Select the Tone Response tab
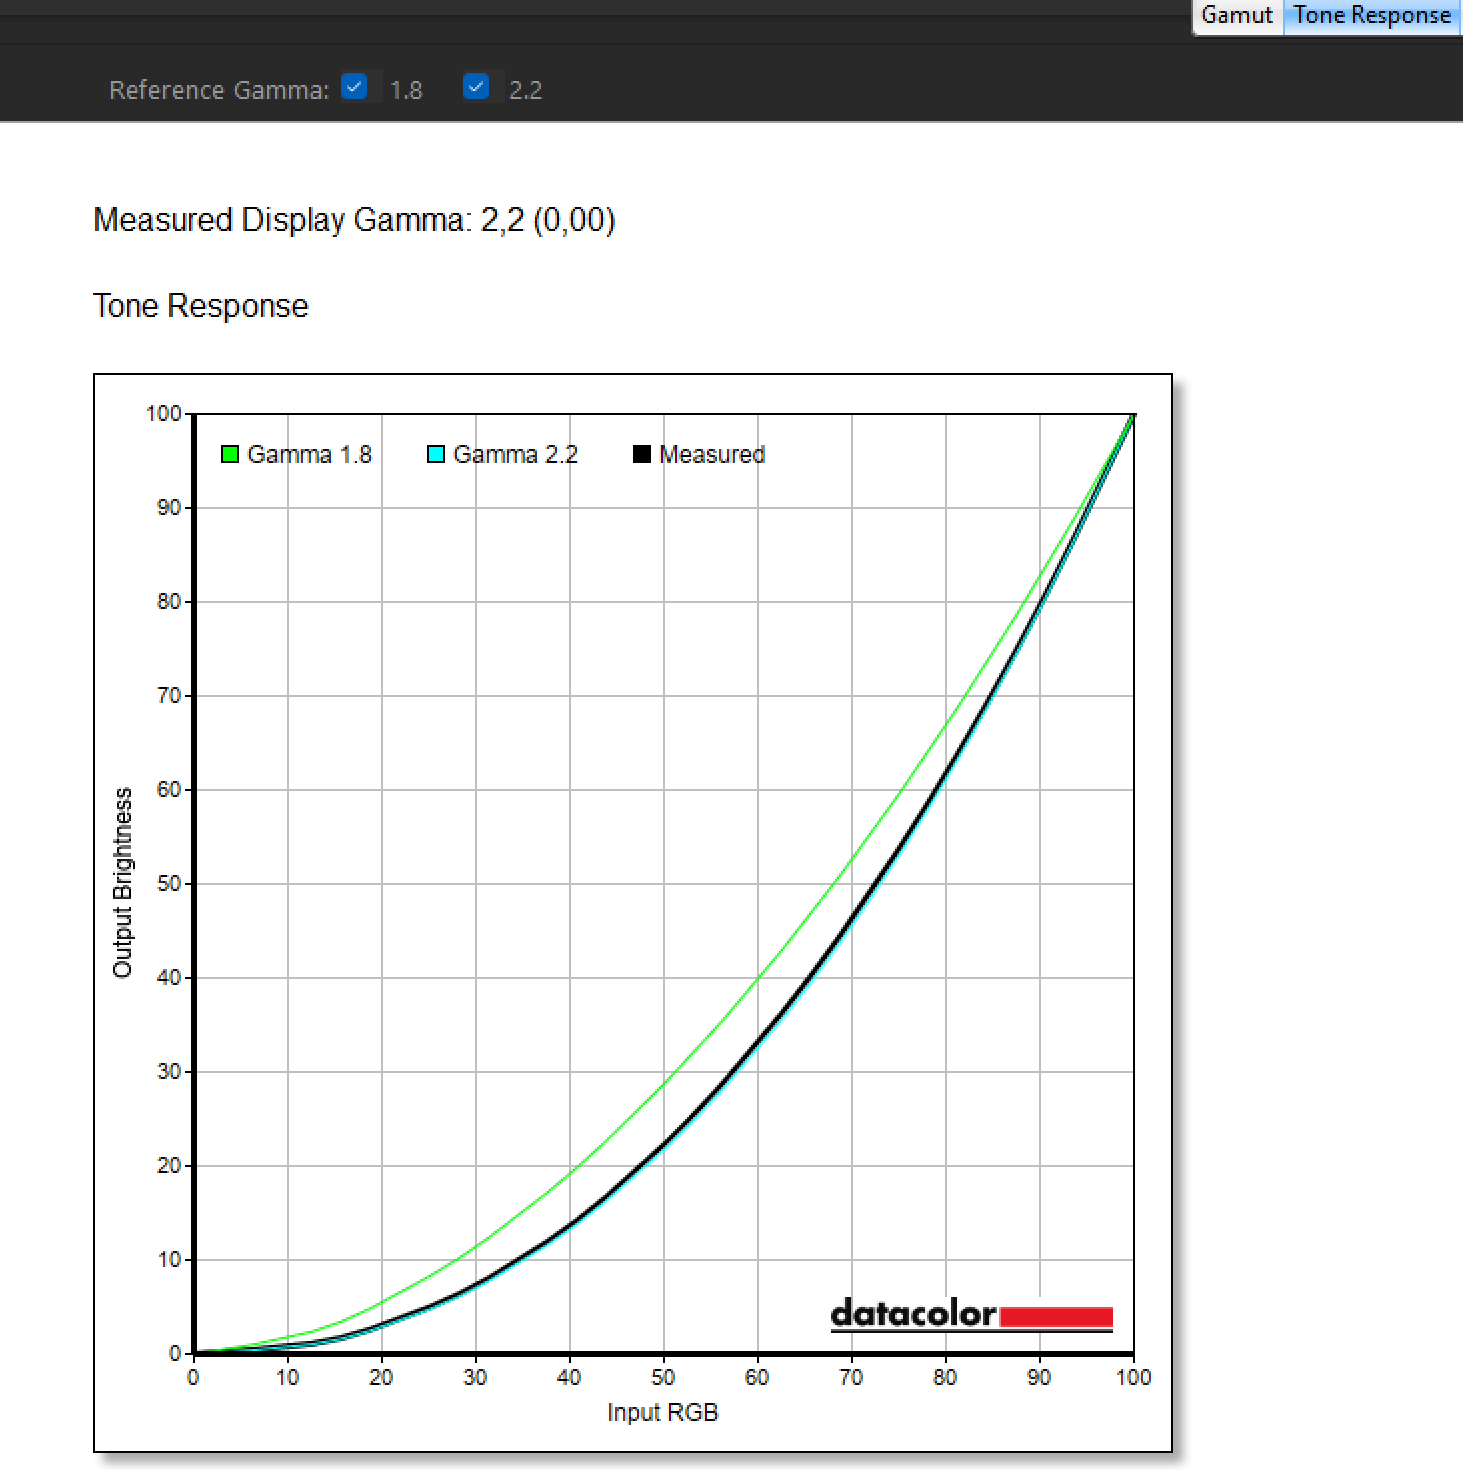The image size is (1463, 1470). tap(1371, 16)
